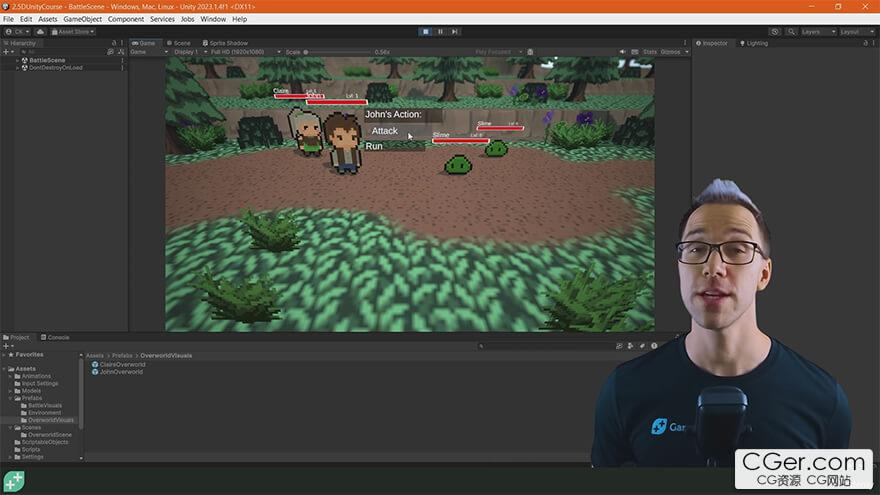Select the Animations folder
The width and height of the screenshot is (880, 495).
pos(36,376)
